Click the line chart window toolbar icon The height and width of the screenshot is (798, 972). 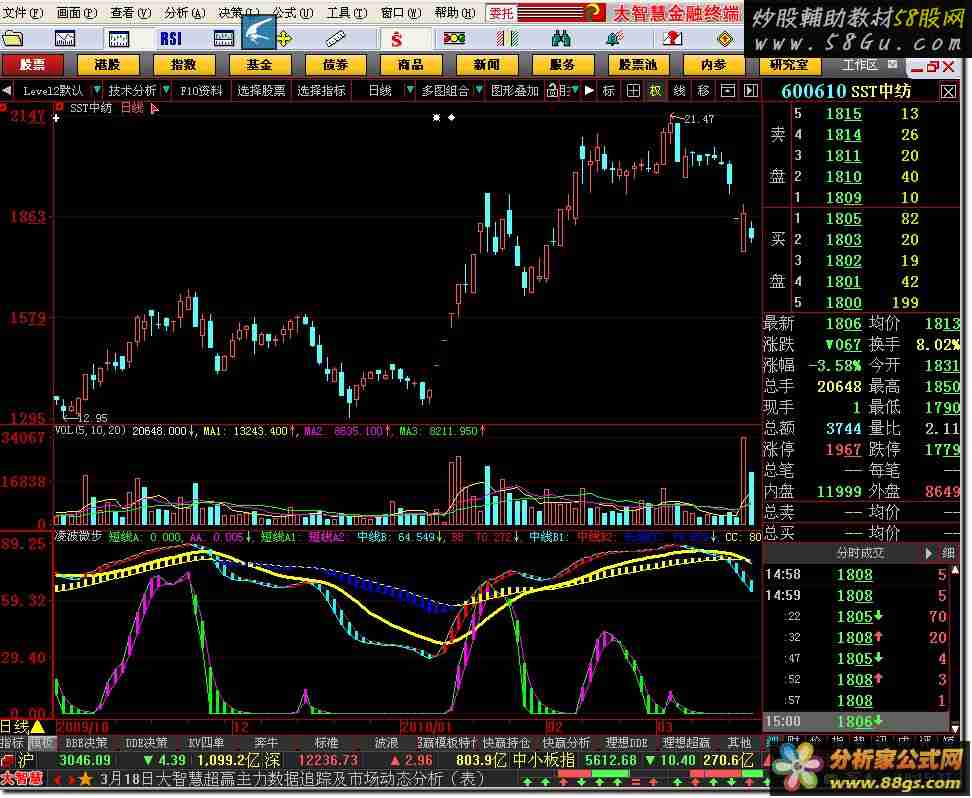point(64,39)
